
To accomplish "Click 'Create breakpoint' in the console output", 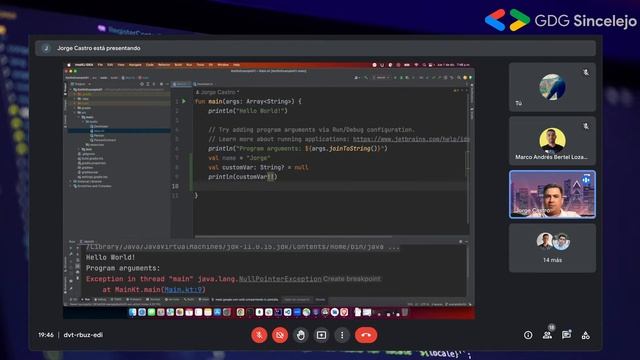I will pyautogui.click(x=351, y=279).
